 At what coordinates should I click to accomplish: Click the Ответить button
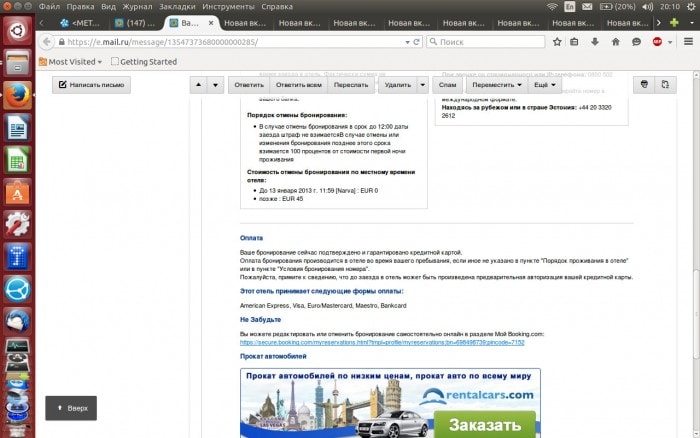(x=249, y=85)
